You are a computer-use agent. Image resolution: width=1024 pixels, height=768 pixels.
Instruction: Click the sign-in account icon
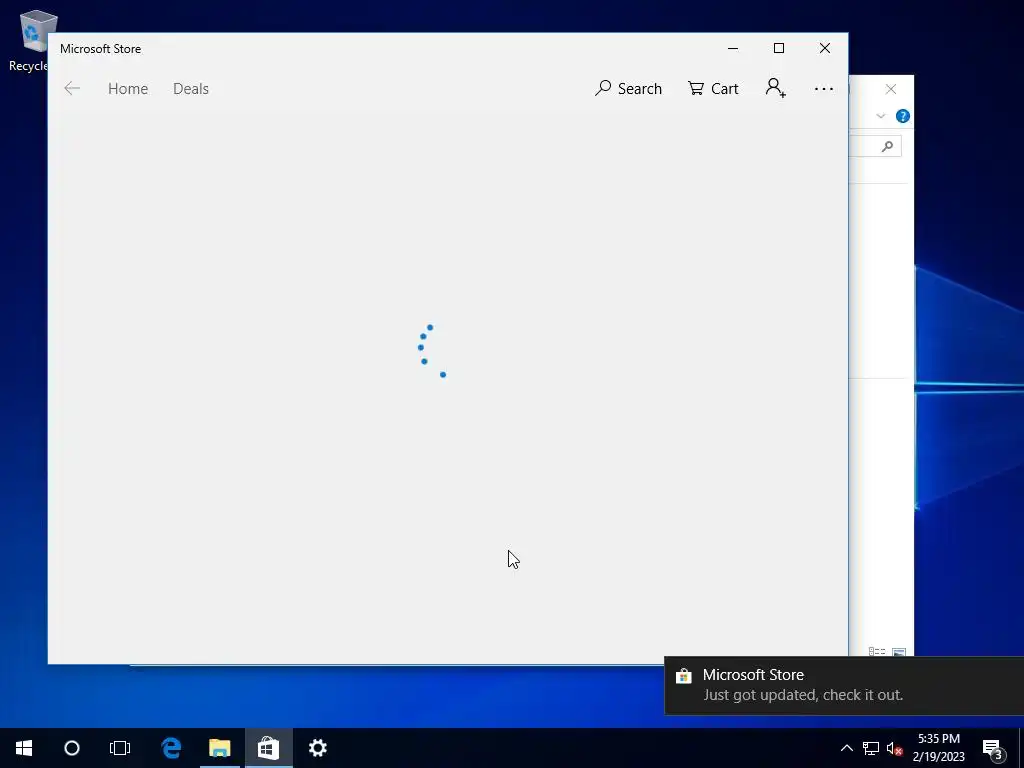click(776, 88)
